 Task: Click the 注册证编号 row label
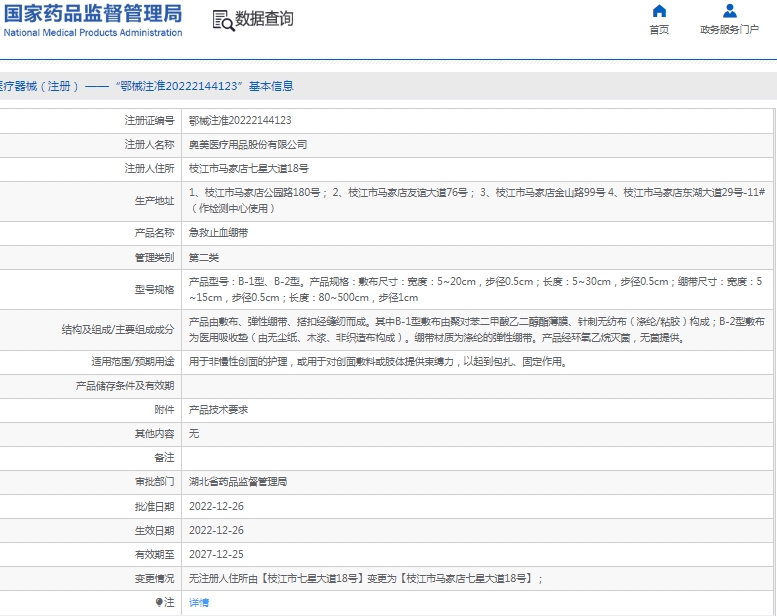pos(149,120)
